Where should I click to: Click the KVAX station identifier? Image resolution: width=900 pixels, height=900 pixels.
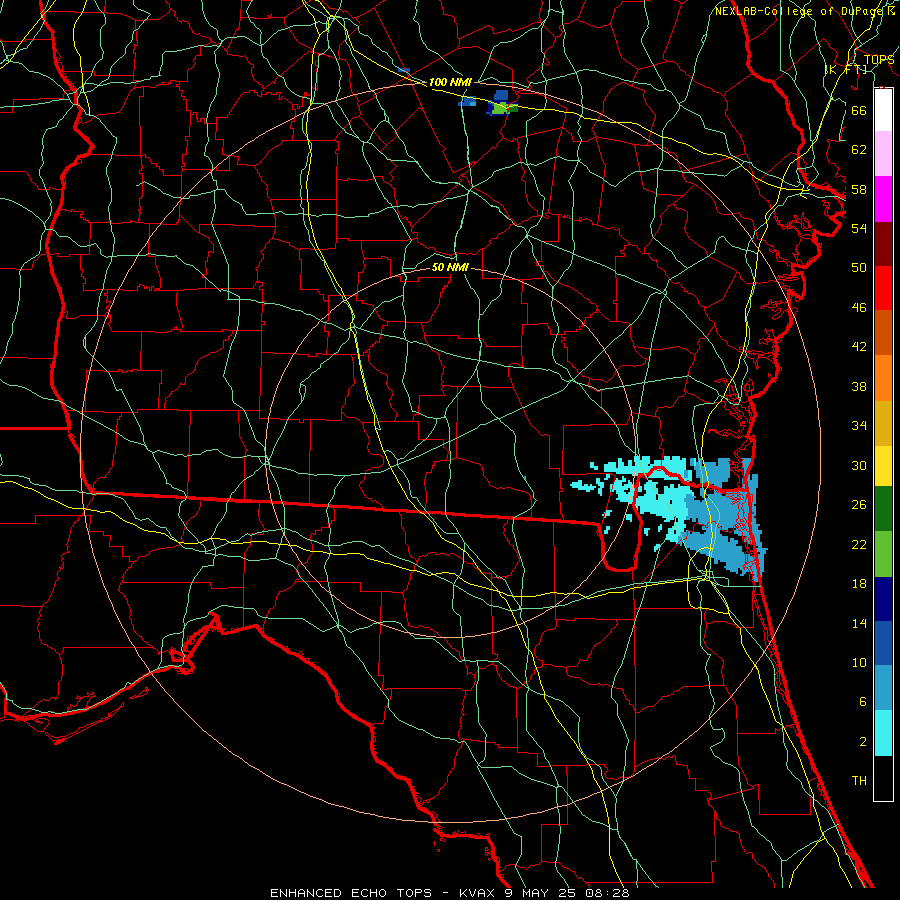point(479,893)
